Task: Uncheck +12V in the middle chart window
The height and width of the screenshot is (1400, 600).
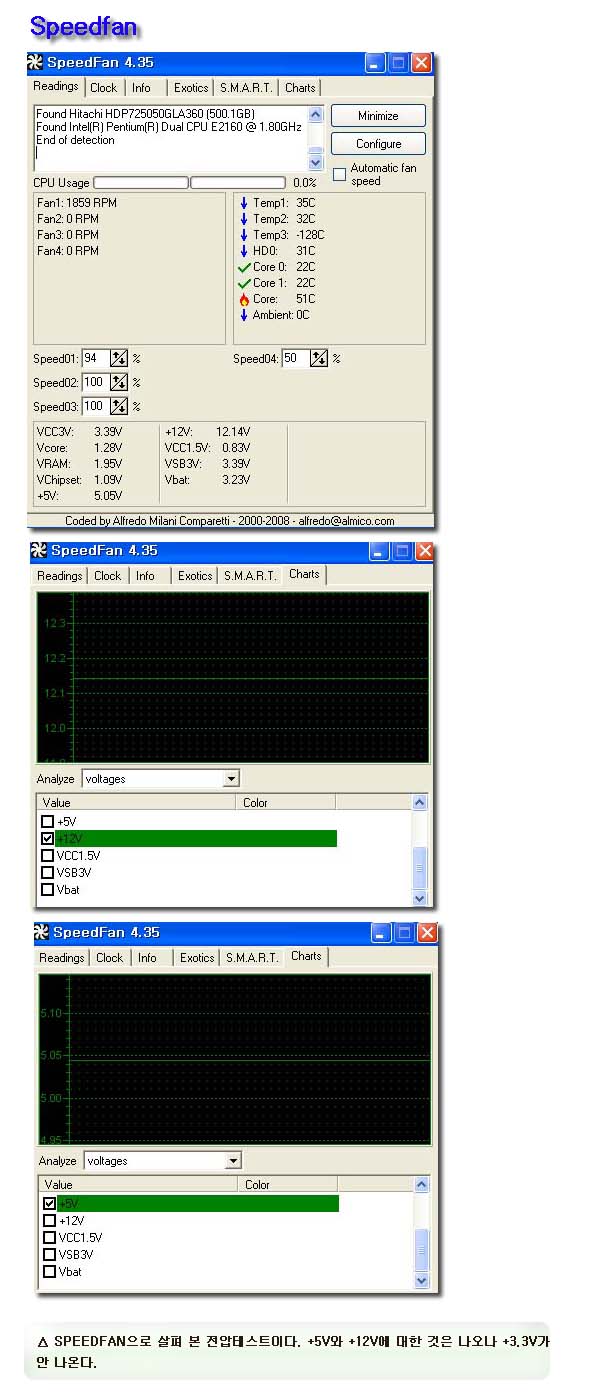Action: click(47, 838)
